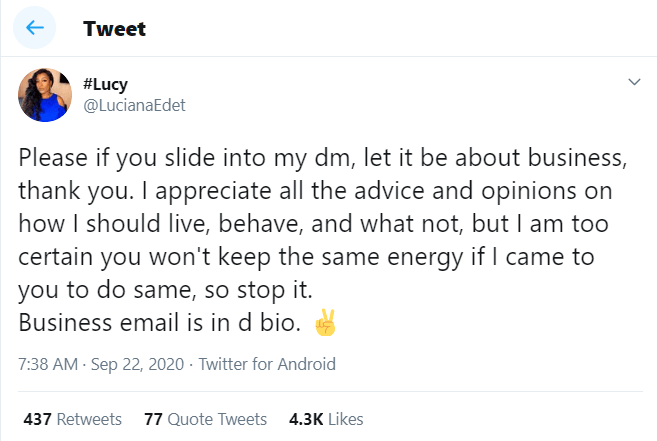Click the 'Quote Tweets' label text
Screen dimensions: 657x441
(218, 418)
